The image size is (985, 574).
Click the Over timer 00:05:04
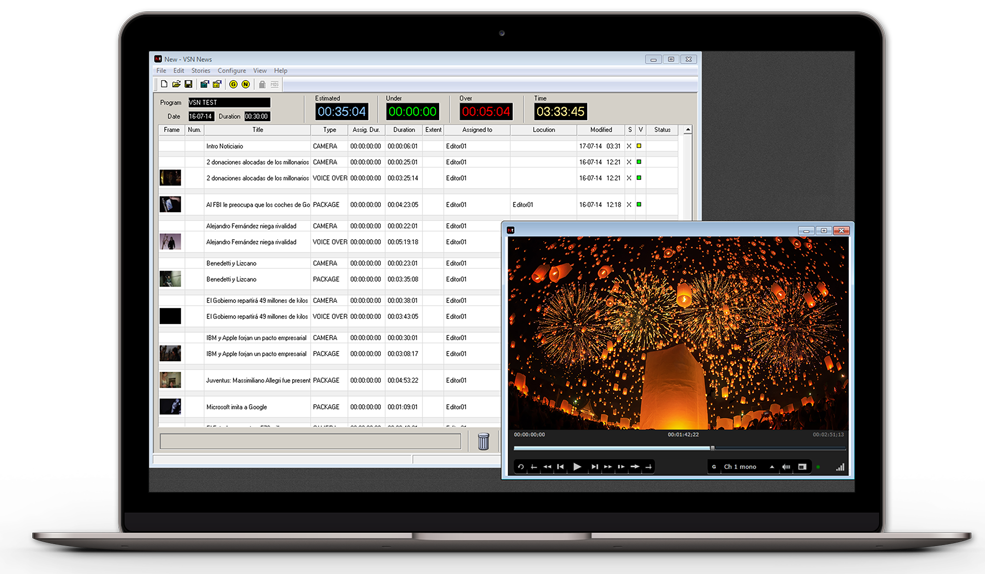pyautogui.click(x=486, y=112)
